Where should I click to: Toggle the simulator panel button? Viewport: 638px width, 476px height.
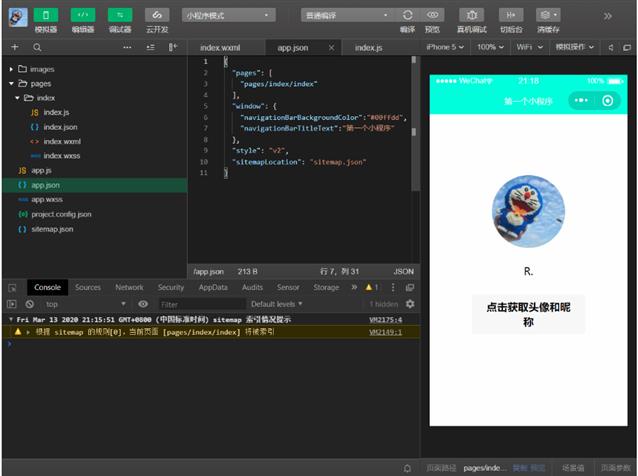tap(46, 15)
